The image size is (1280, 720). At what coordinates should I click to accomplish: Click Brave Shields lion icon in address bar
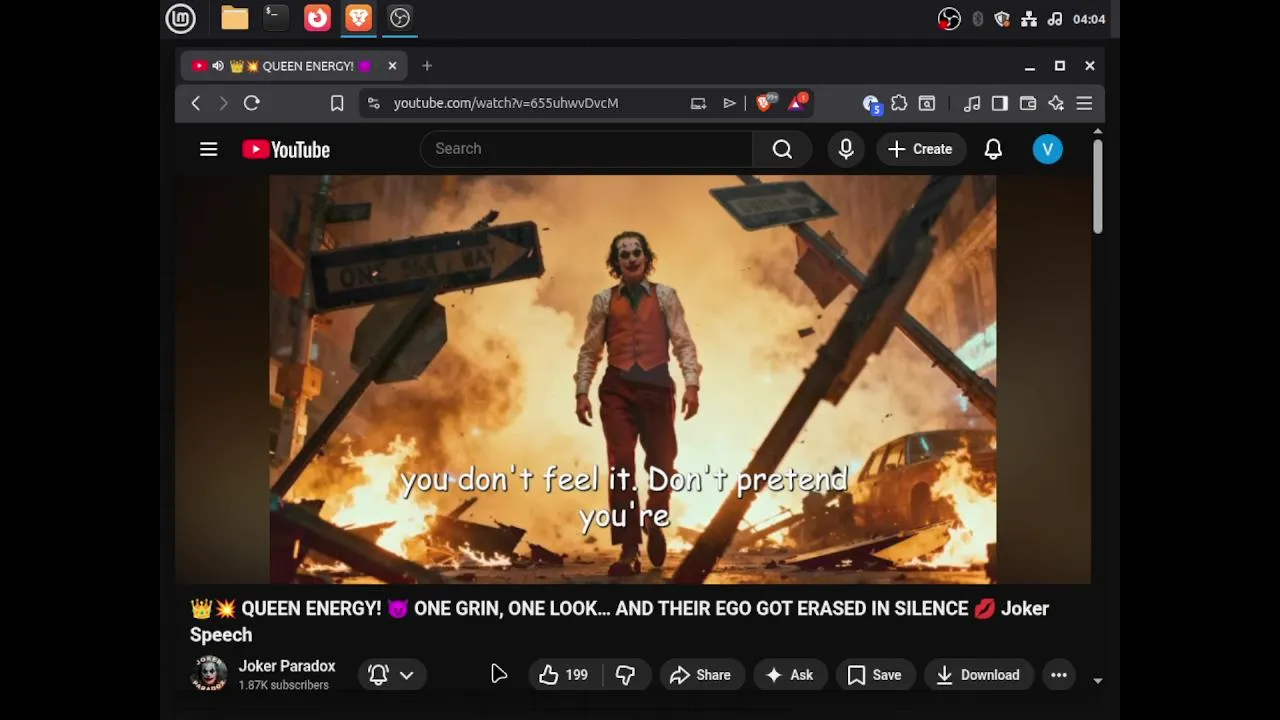[x=765, y=102]
